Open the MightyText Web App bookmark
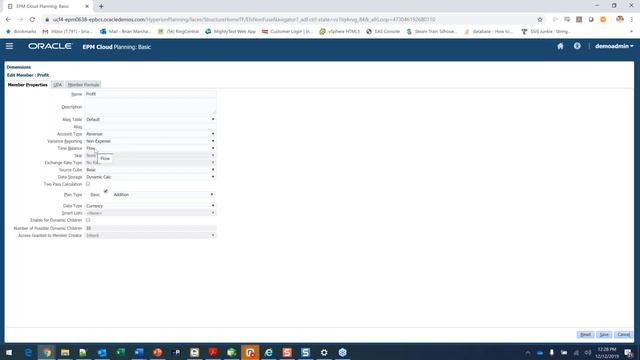The image size is (640, 360). 230,31
